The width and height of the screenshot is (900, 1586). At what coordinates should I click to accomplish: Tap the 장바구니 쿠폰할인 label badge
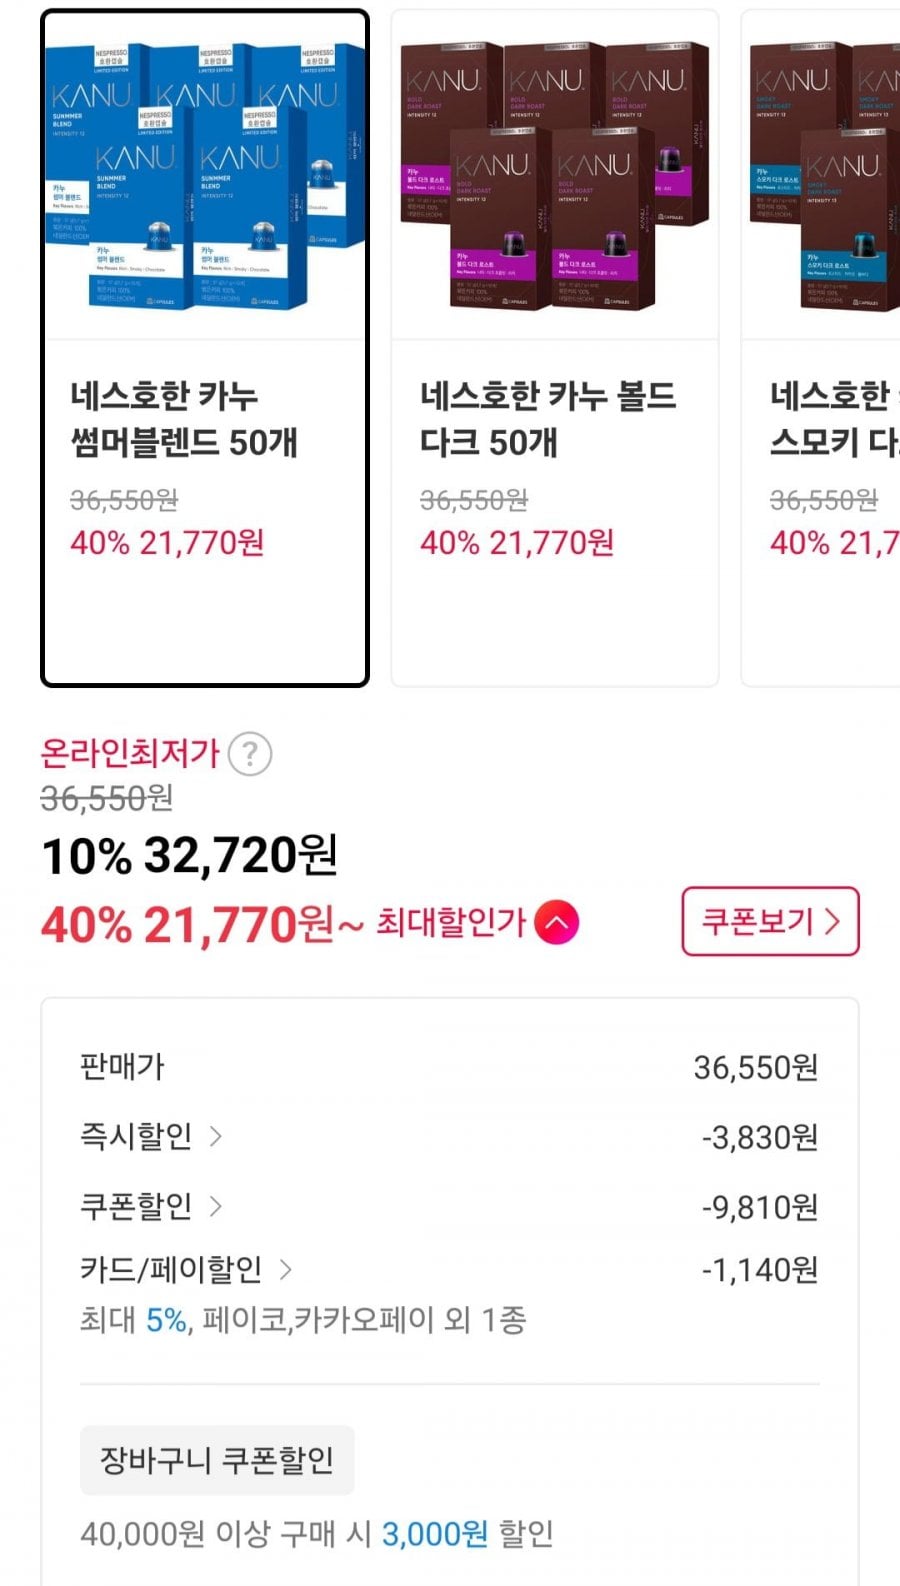tap(217, 1460)
